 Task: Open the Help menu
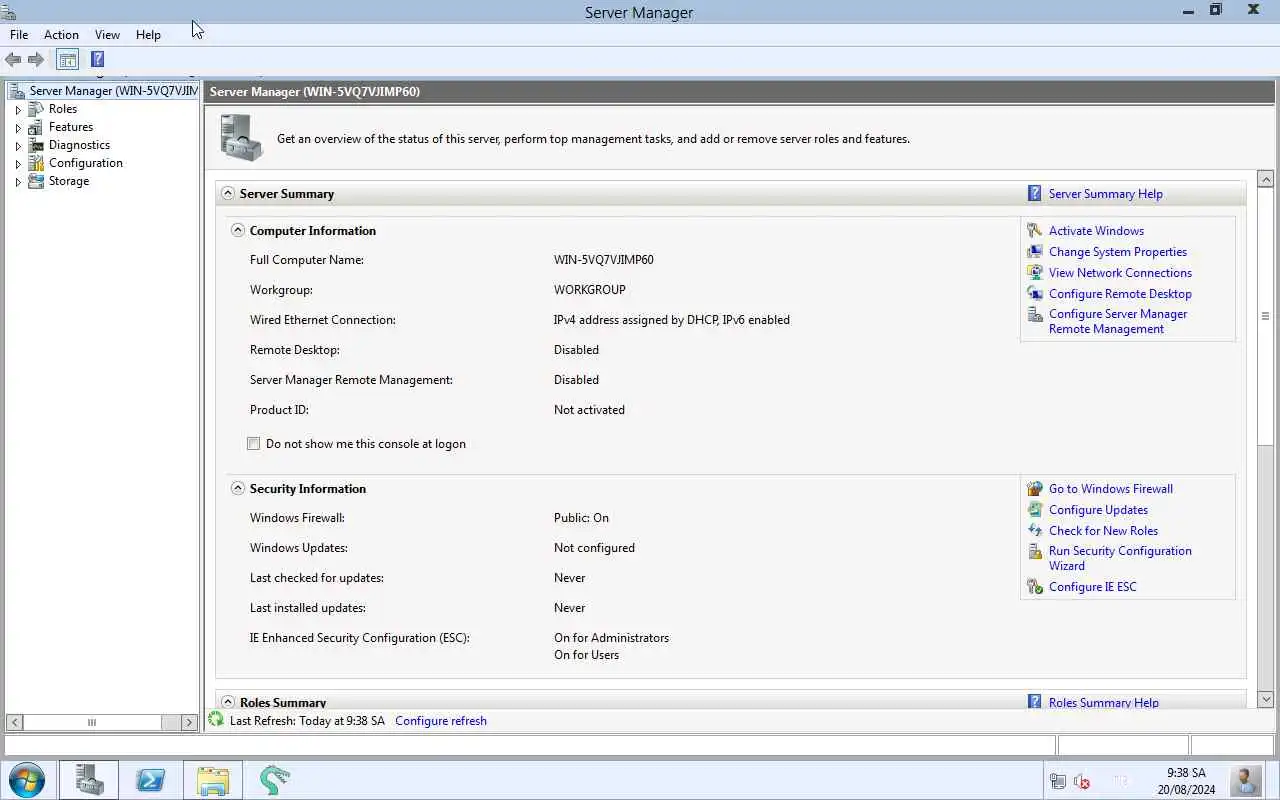coord(148,35)
